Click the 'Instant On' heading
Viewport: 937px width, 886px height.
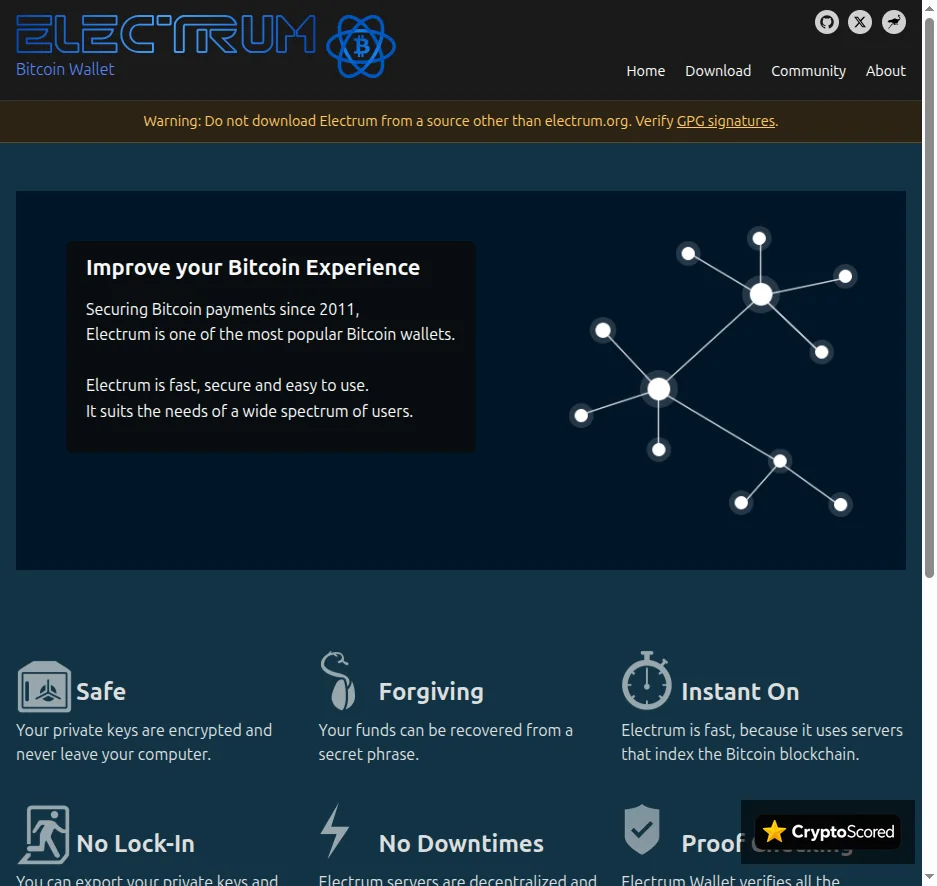[x=740, y=692]
